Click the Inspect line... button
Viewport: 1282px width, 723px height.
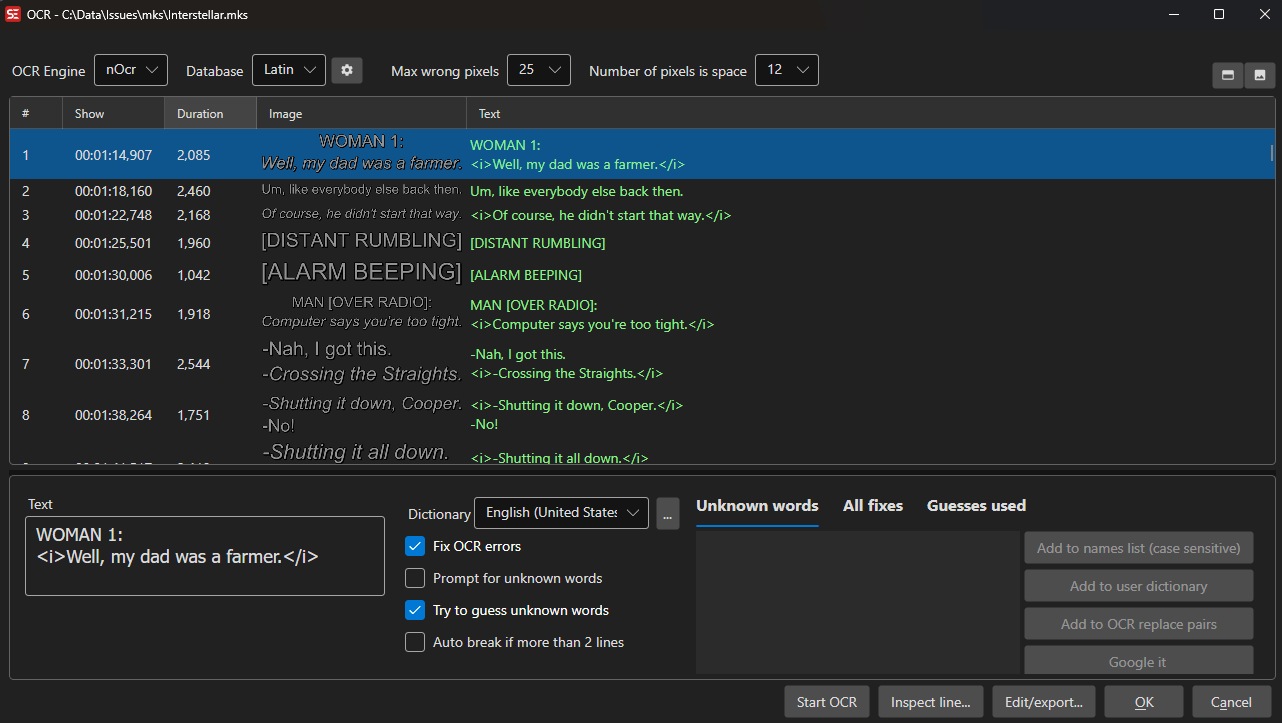point(930,702)
